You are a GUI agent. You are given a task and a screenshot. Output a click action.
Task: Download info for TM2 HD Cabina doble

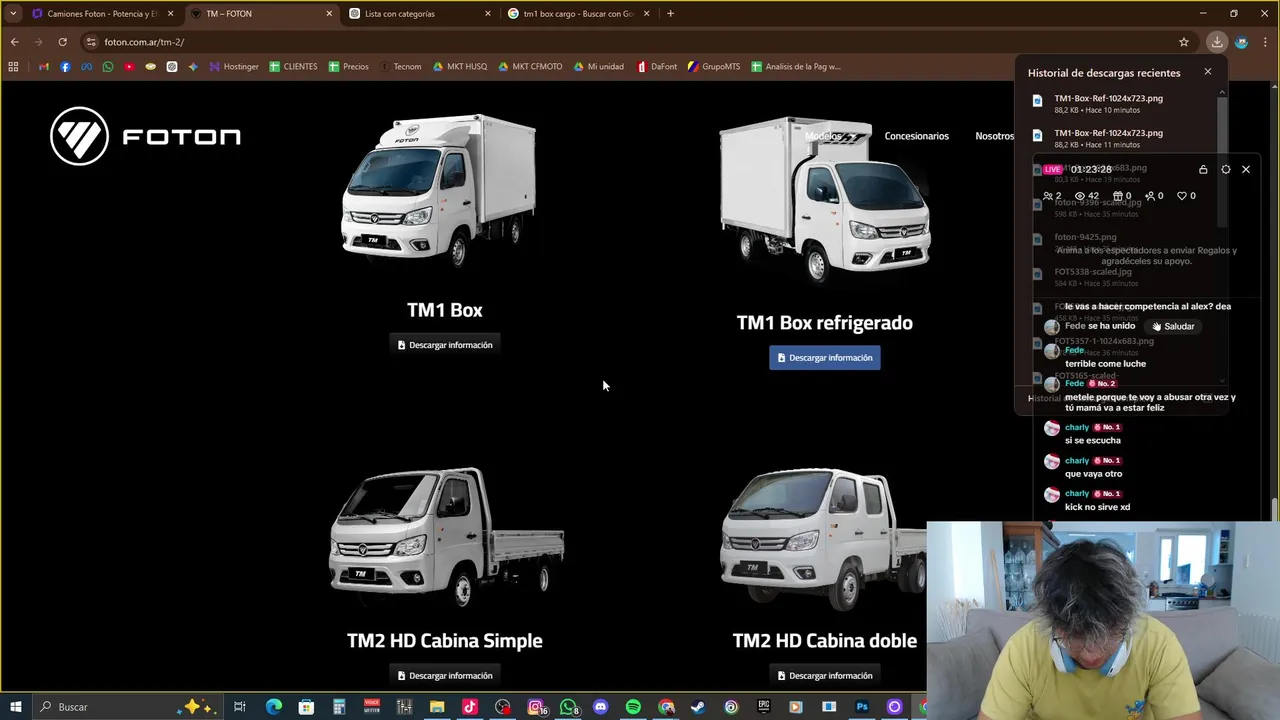pos(825,675)
